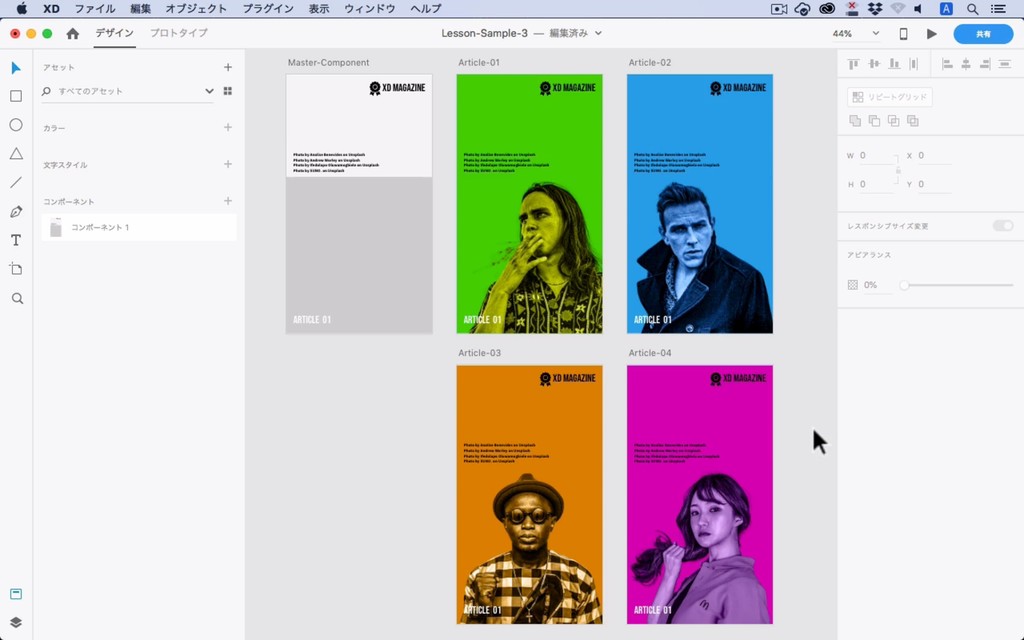The height and width of the screenshot is (640, 1024).
Task: Click the blue share button
Action: click(983, 33)
